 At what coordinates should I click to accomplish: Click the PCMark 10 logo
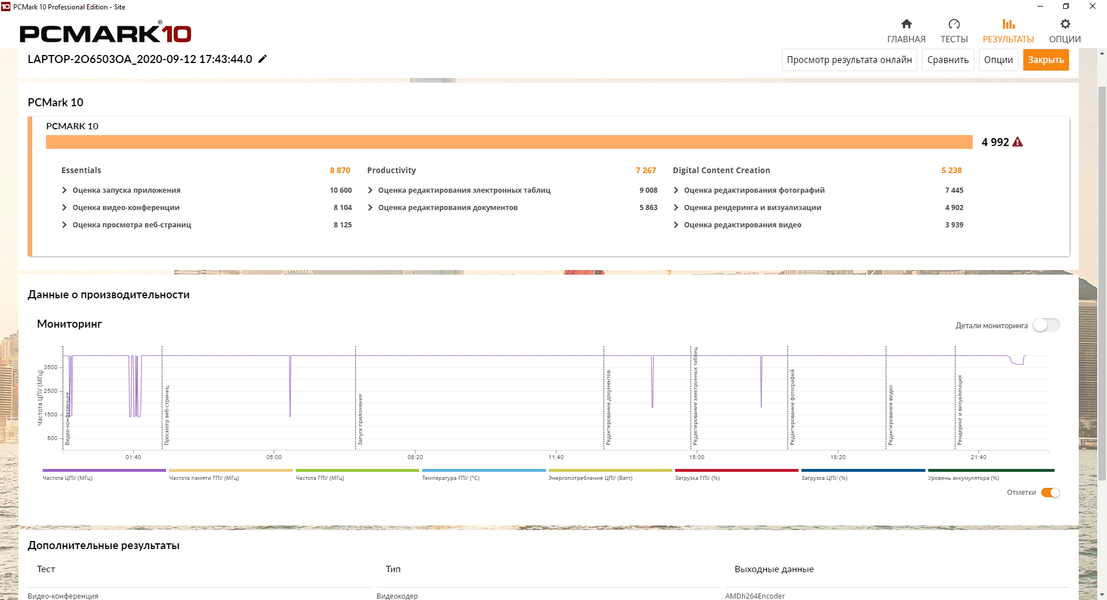[105, 34]
